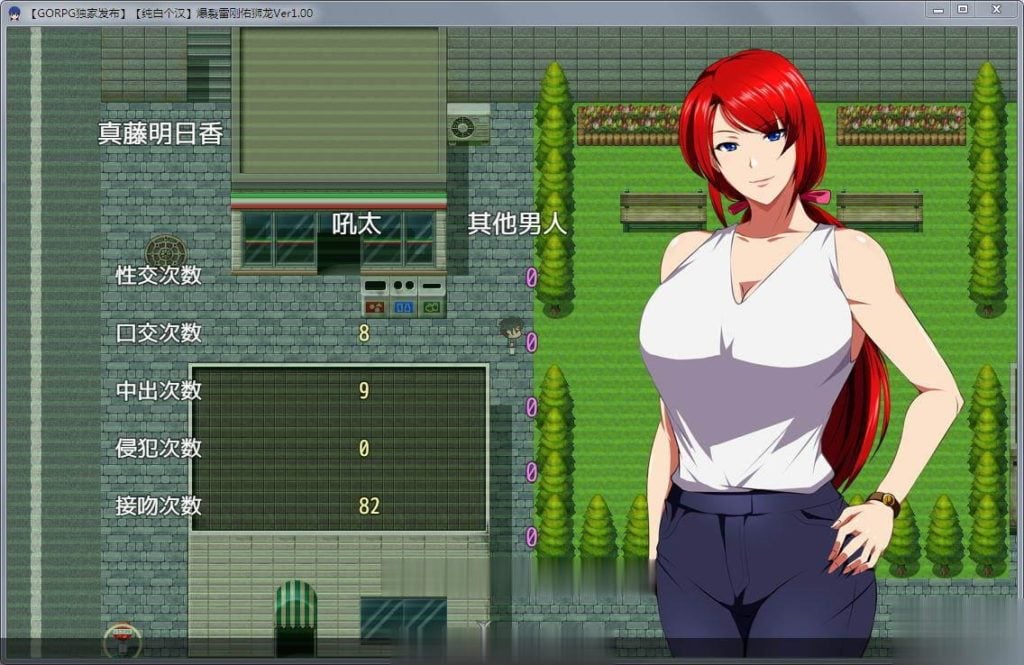1024x665 pixels.
Task: Select the 其他男人 column header
Action: tap(517, 224)
